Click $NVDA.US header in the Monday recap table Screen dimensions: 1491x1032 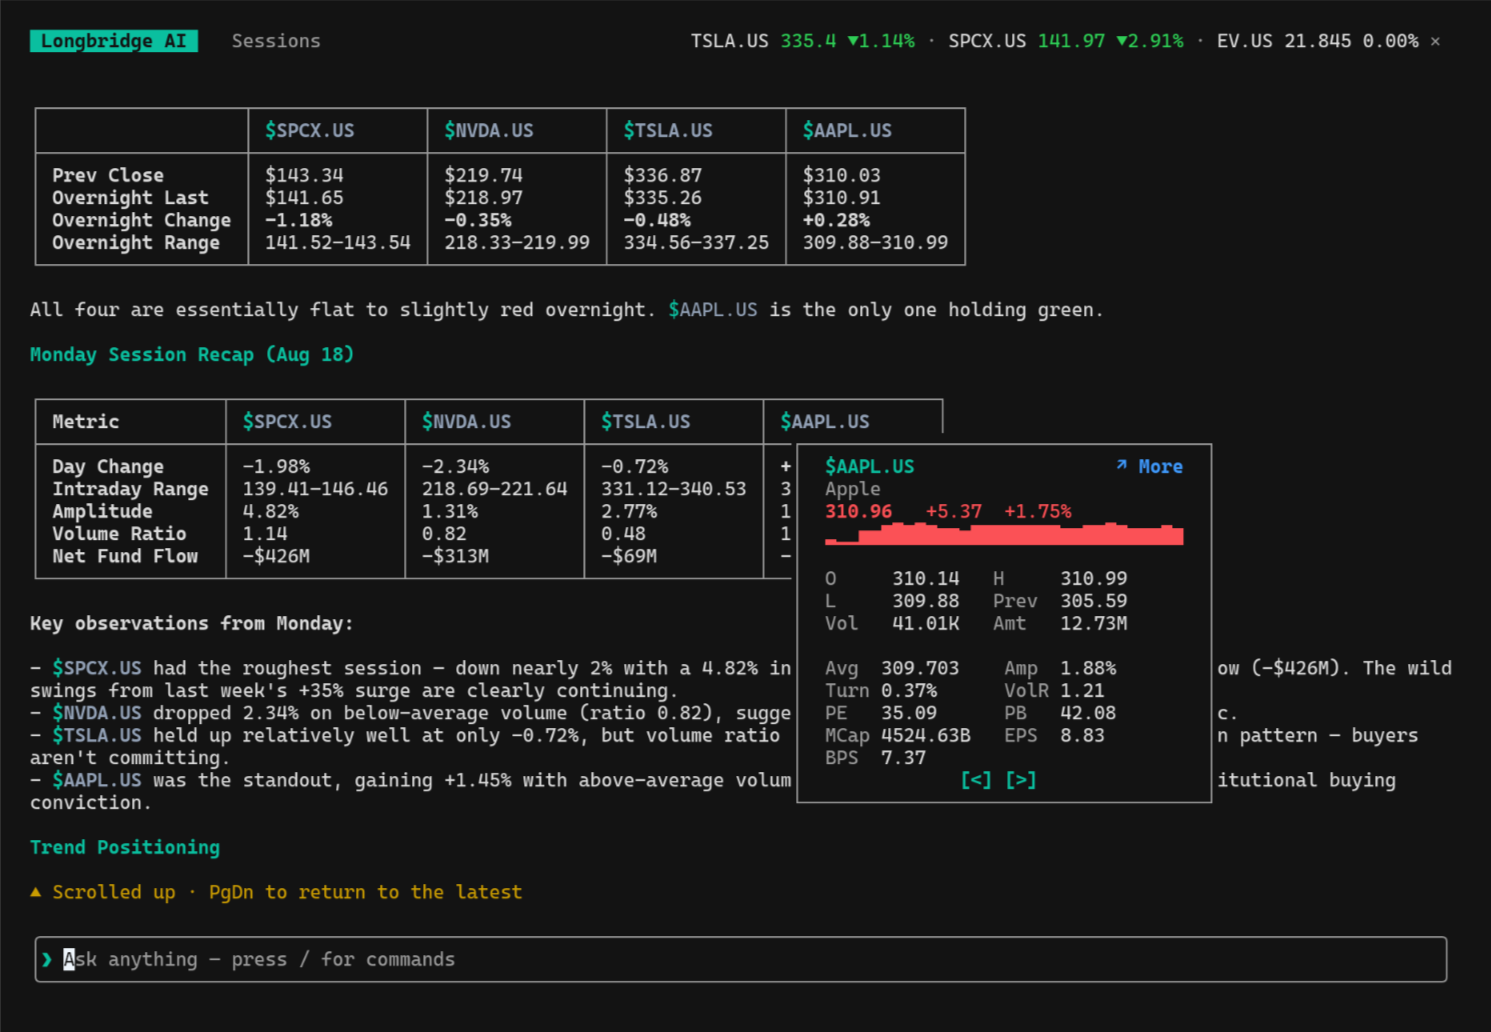pos(466,422)
